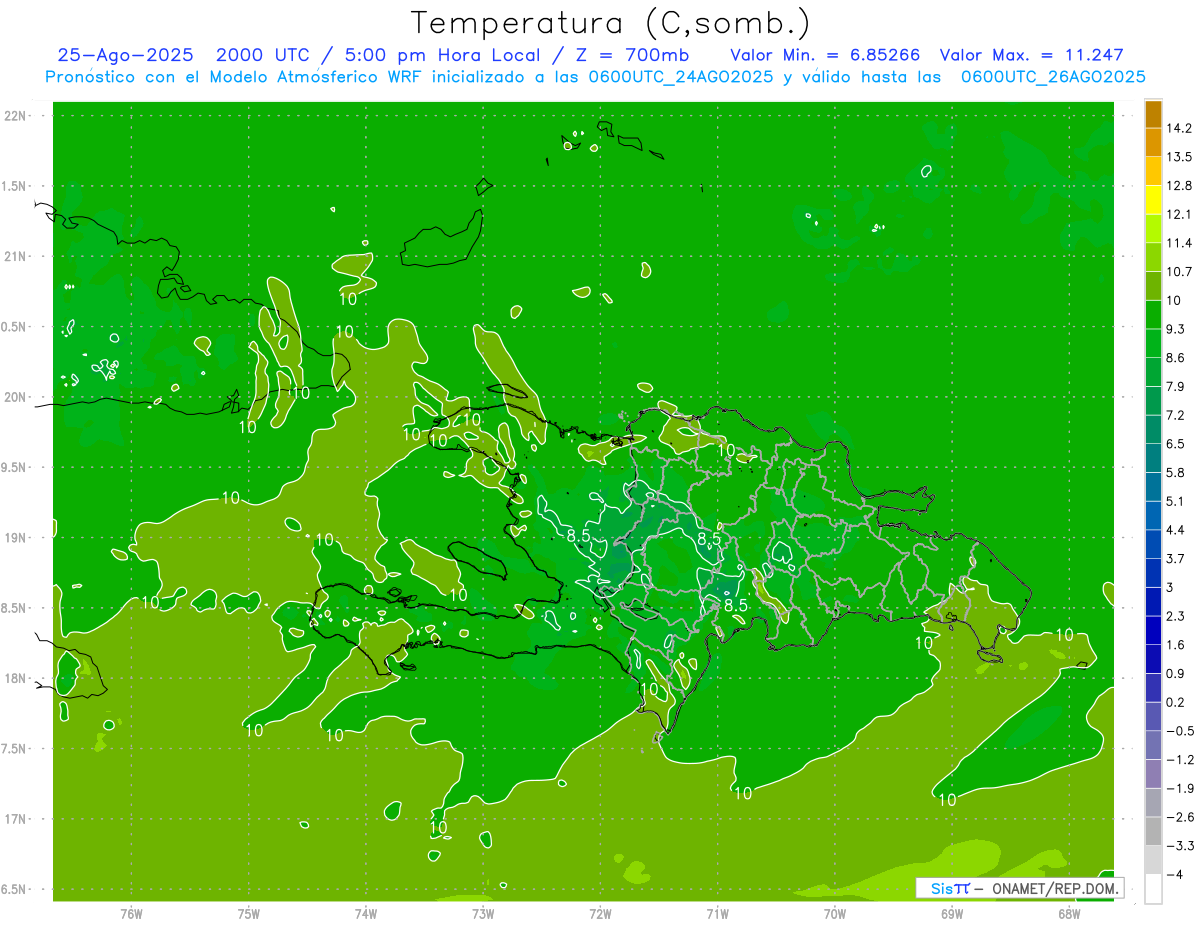Click the colorbar value "13.5"

tap(1179, 157)
